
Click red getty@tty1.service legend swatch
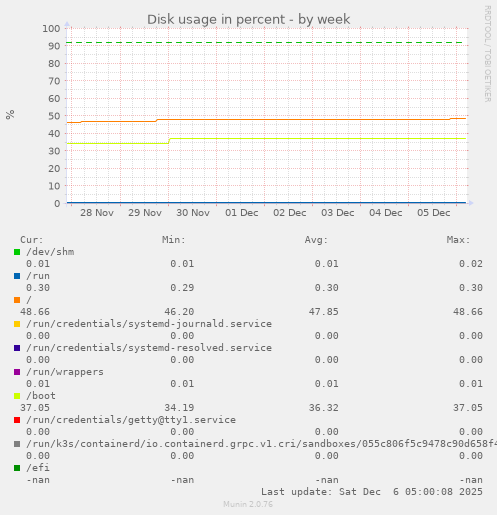(17, 420)
